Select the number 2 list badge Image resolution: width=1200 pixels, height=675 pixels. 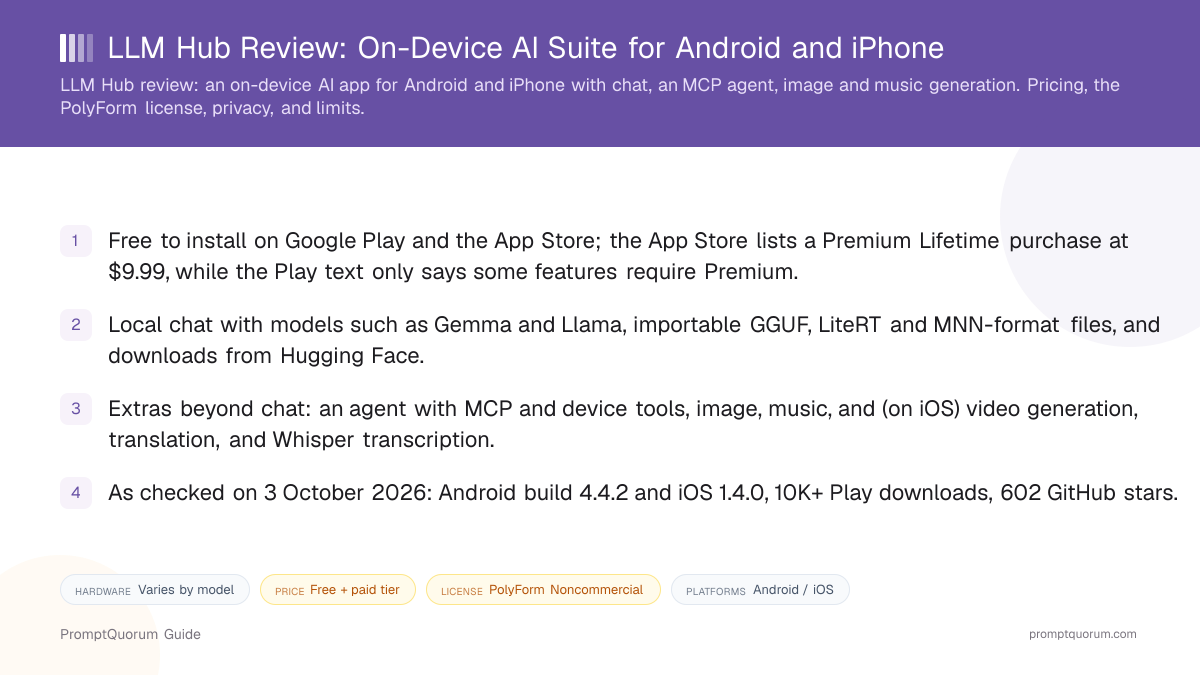tap(76, 325)
